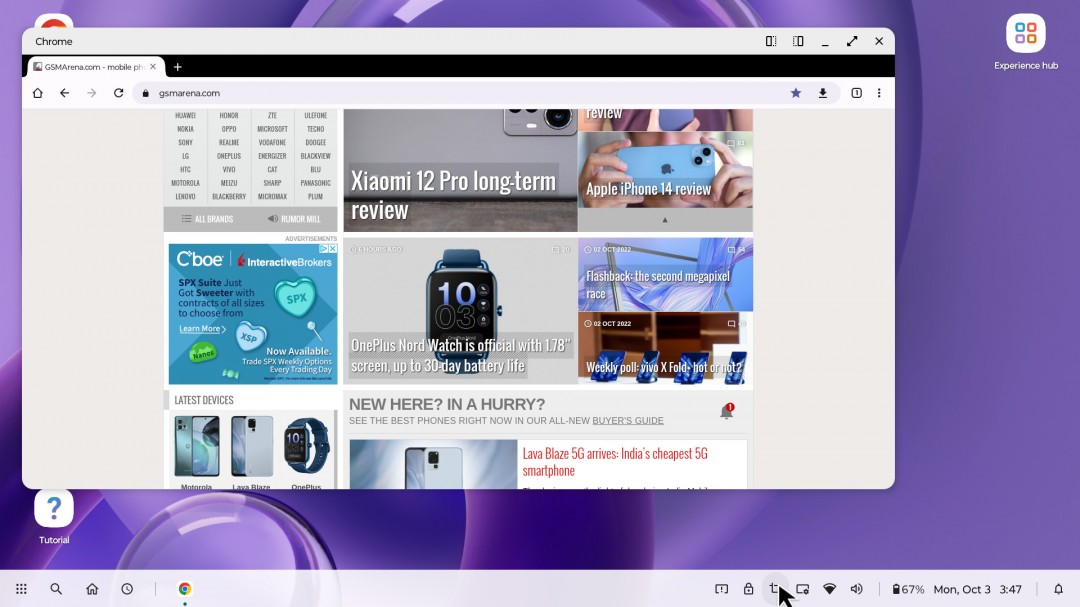Click the date Mon, Oct 3
Viewport: 1080px width, 607px height.
[x=962, y=589]
